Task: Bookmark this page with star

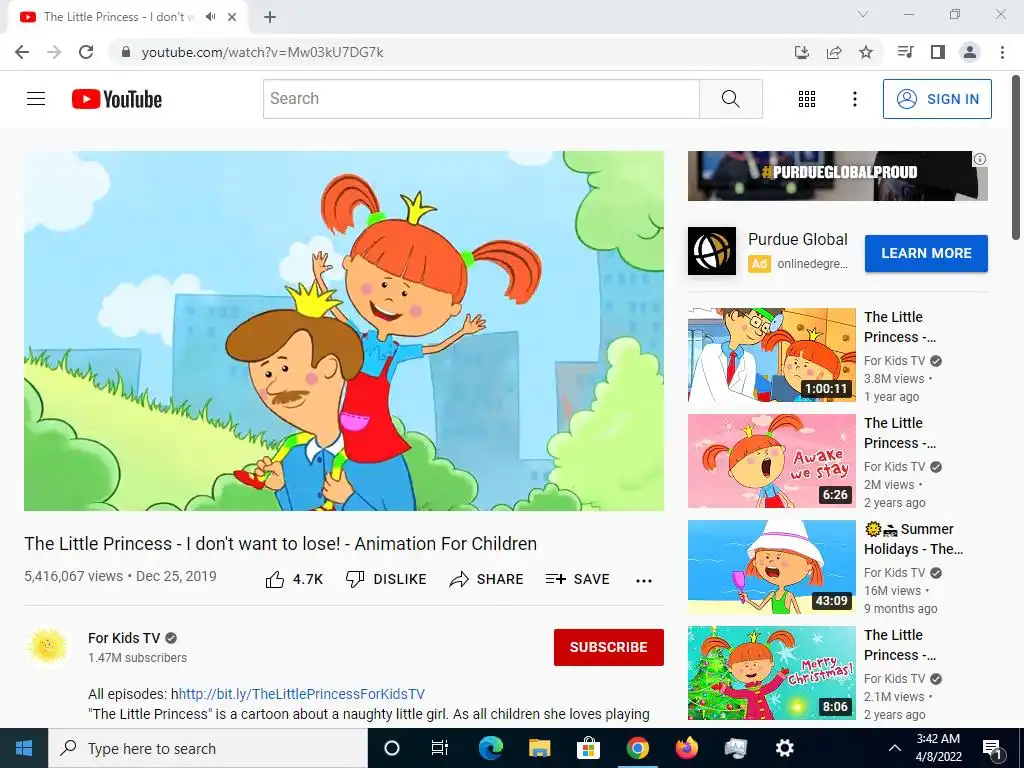Action: coord(866,52)
